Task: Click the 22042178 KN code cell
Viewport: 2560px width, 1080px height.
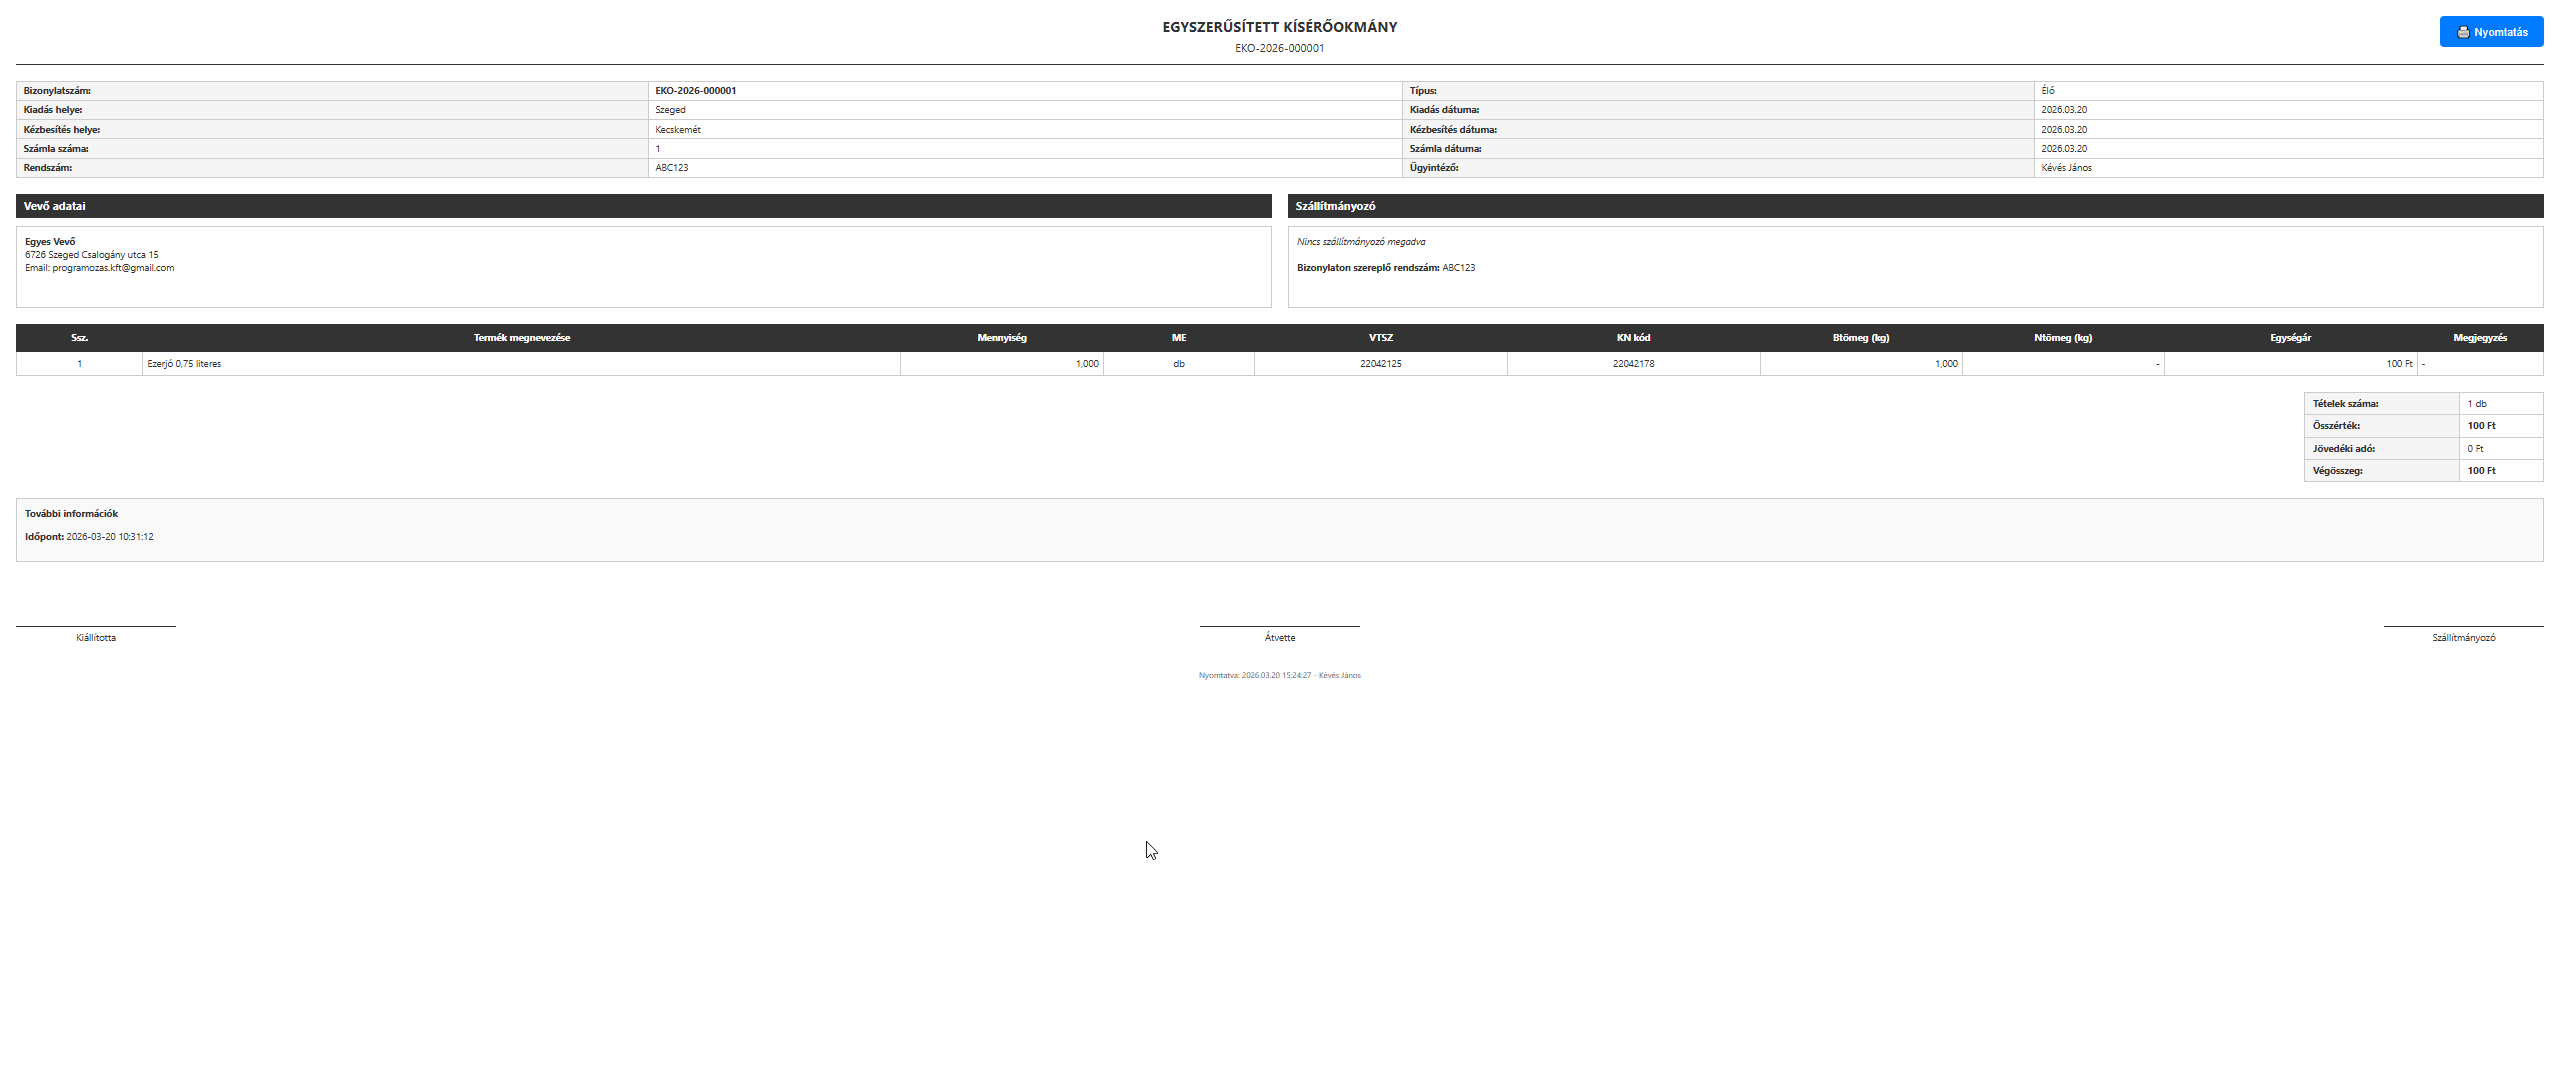Action: [1633, 364]
